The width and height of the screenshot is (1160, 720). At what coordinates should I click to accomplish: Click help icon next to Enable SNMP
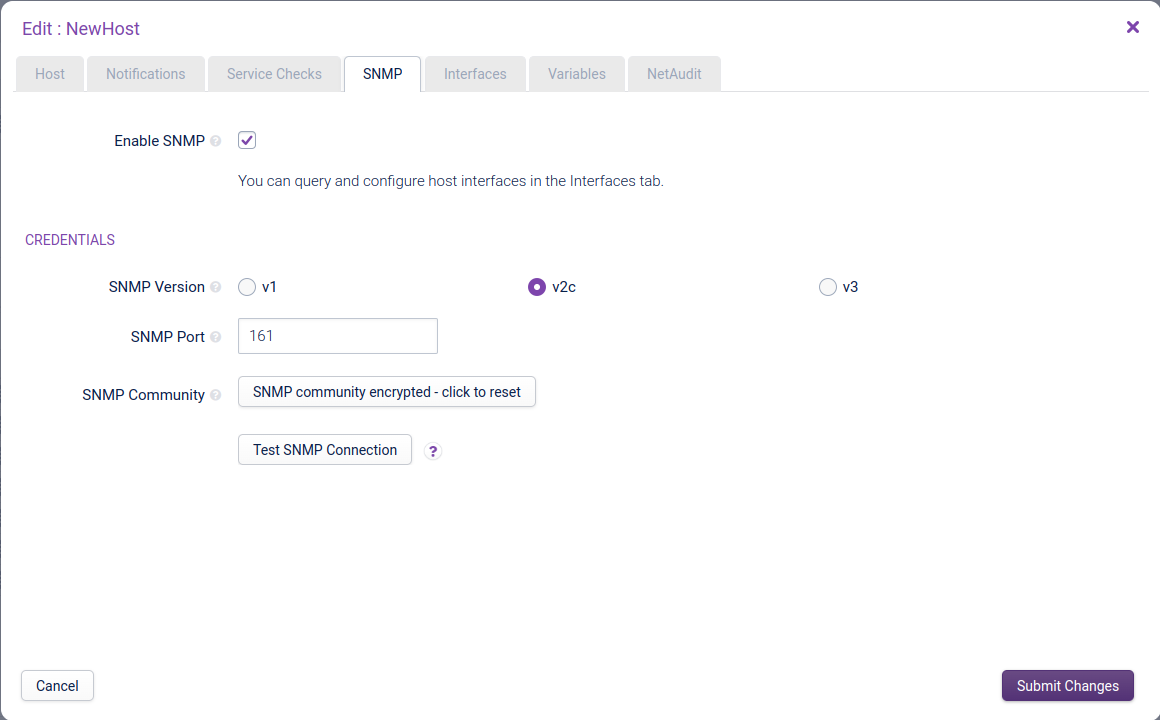[216, 141]
